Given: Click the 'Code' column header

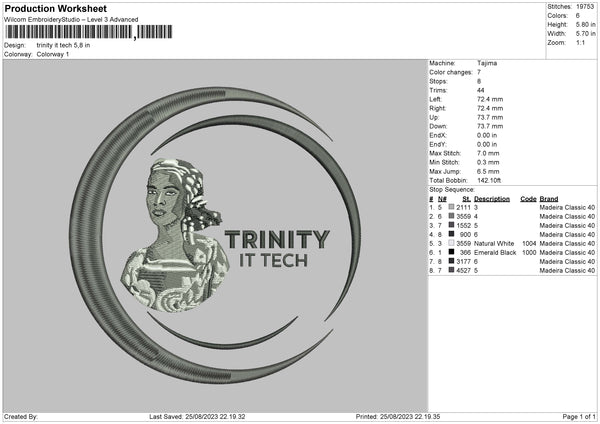Looking at the screenshot, I should pos(528,199).
